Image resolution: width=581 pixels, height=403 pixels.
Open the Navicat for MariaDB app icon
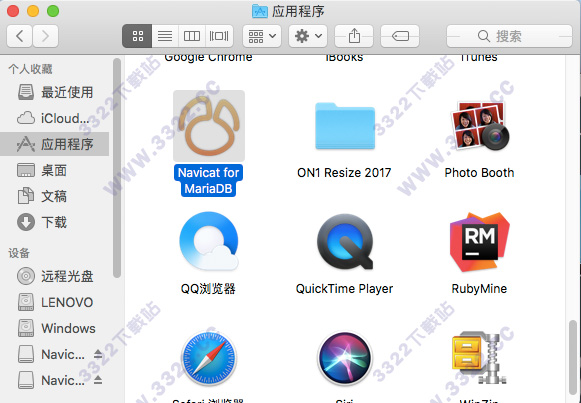pyautogui.click(x=209, y=126)
